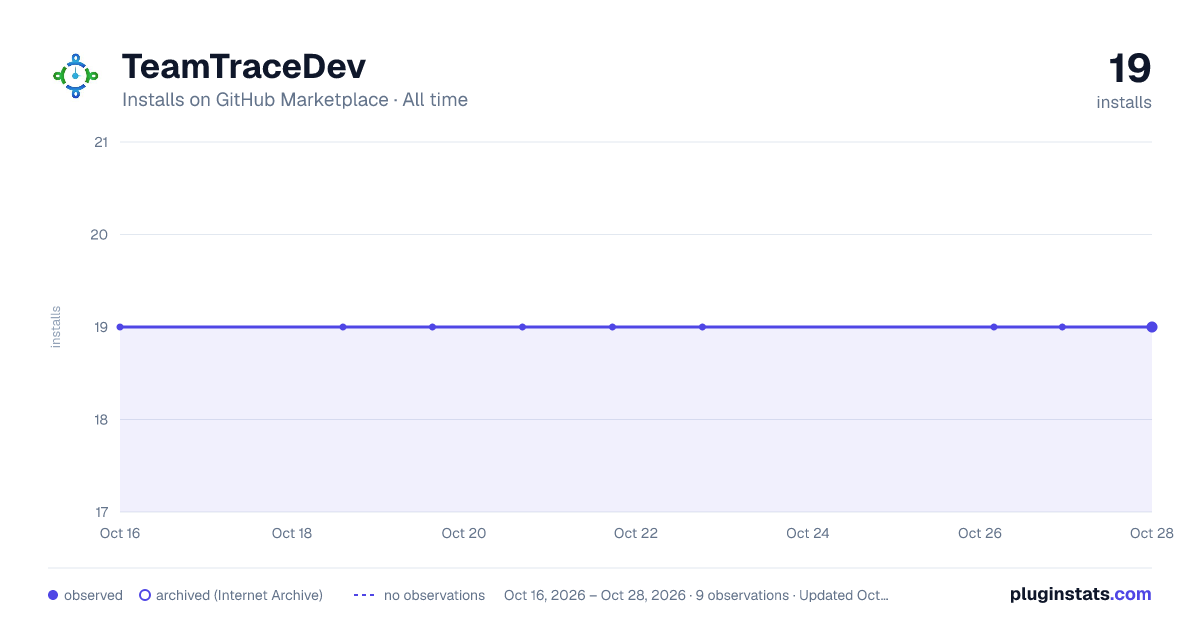Click the large final data point at Oct 28
This screenshot has height=630, width=1200.
click(1152, 327)
